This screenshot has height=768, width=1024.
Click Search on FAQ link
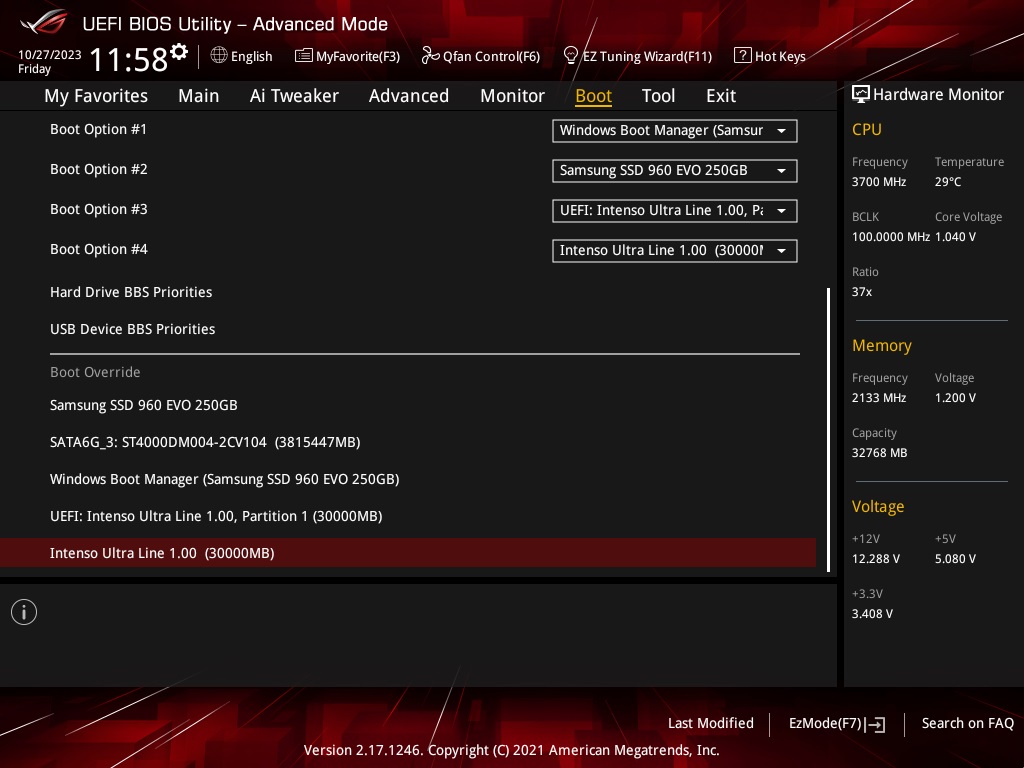[967, 723]
